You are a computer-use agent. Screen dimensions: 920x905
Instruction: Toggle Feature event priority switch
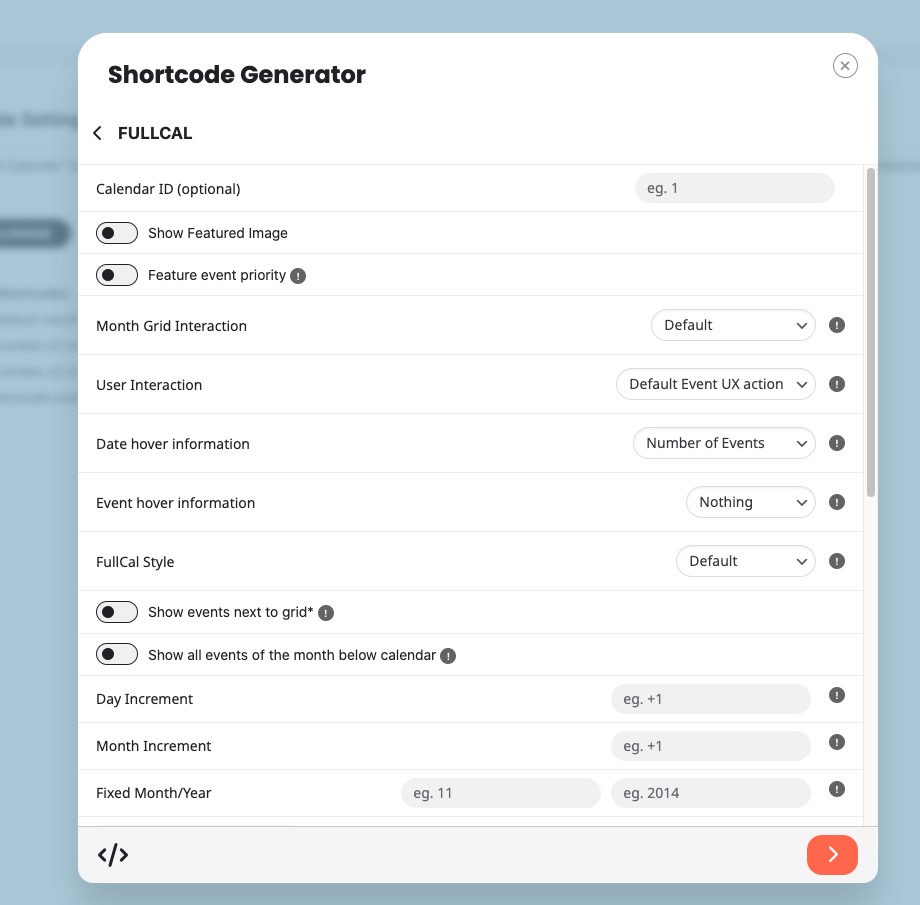[117, 275]
